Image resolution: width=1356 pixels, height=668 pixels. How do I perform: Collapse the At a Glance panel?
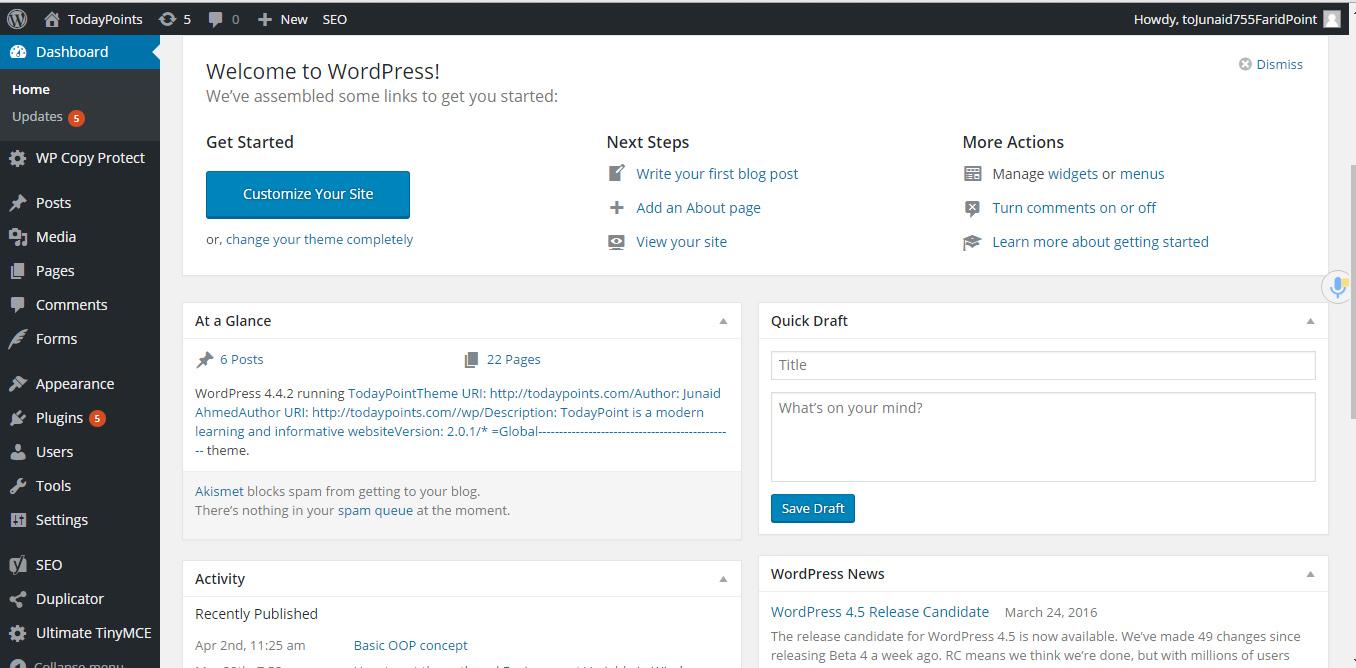723,320
